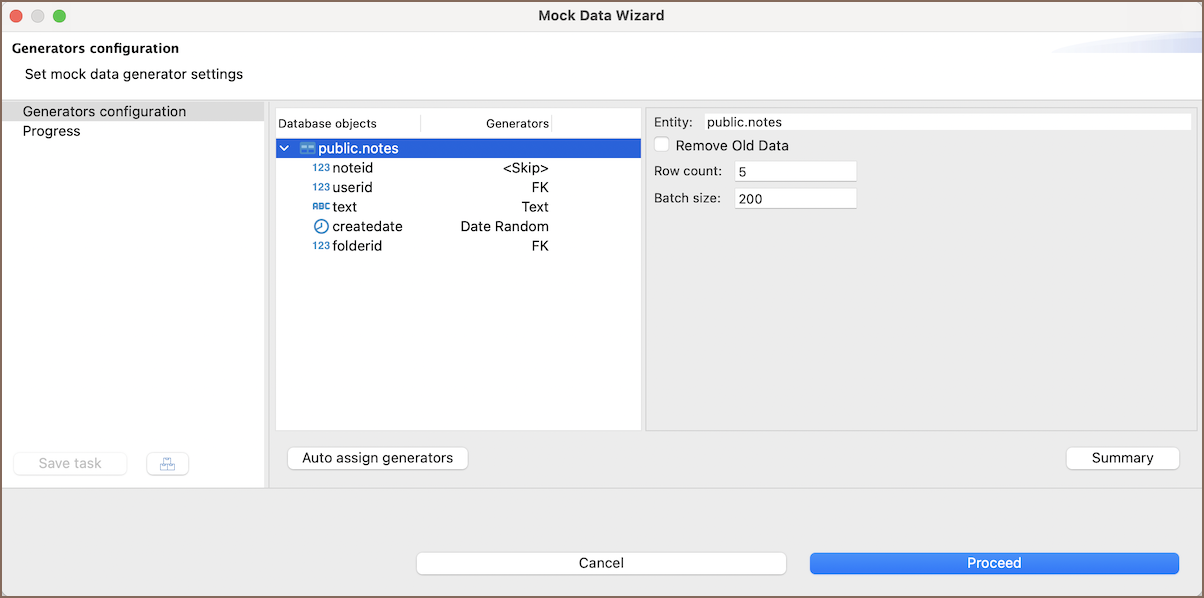
Task: Click the blue Proceed button
Action: click(x=994, y=563)
